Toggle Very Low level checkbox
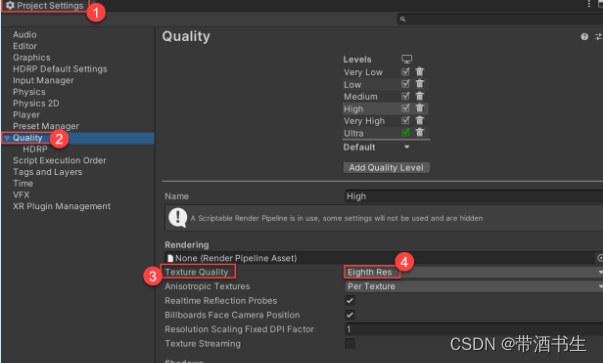The height and width of the screenshot is (363, 603). [x=405, y=72]
